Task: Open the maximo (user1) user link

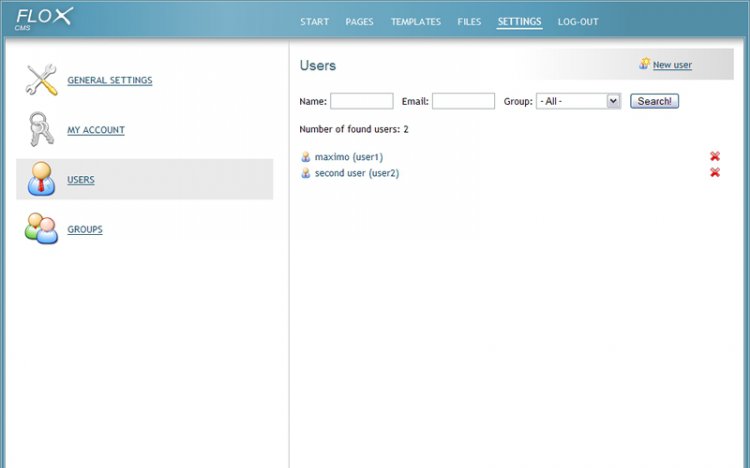Action: (348, 157)
